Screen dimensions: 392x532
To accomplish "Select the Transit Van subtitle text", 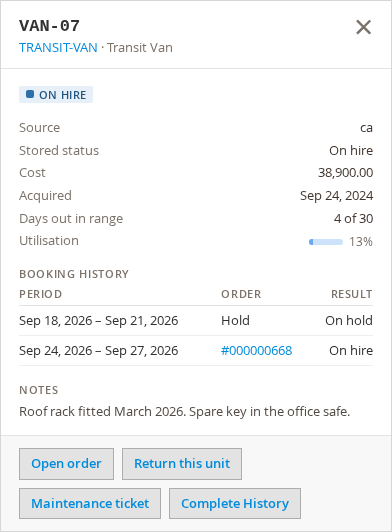I will coord(140,48).
